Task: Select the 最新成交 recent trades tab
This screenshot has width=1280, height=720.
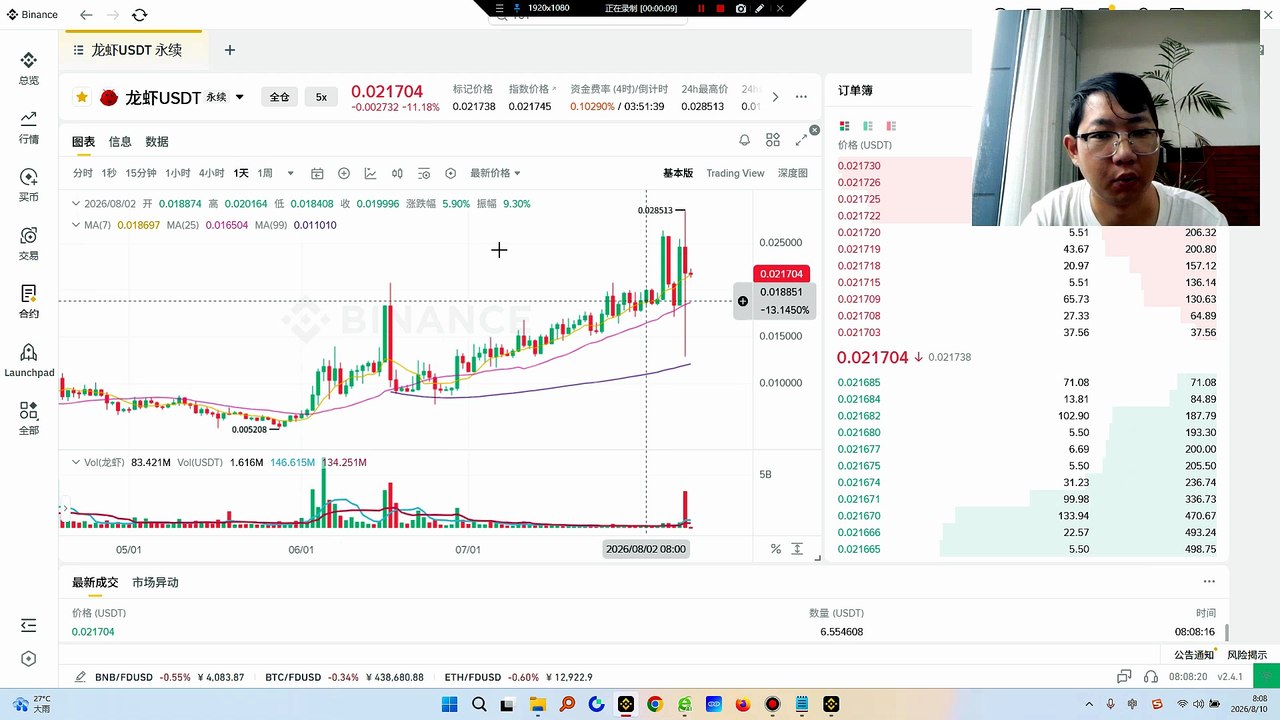Action: (95, 582)
